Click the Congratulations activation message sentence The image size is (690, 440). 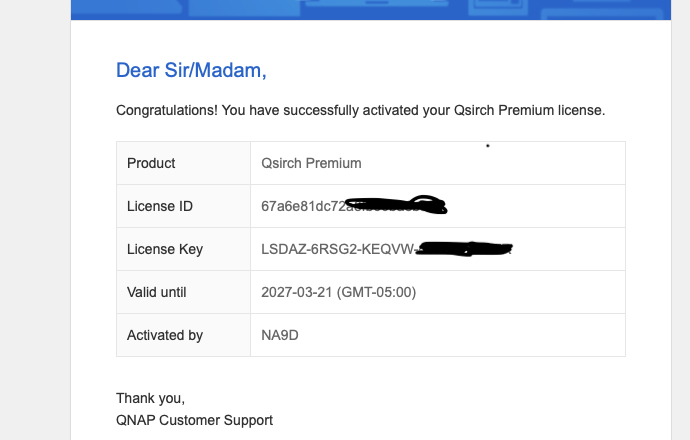point(360,110)
